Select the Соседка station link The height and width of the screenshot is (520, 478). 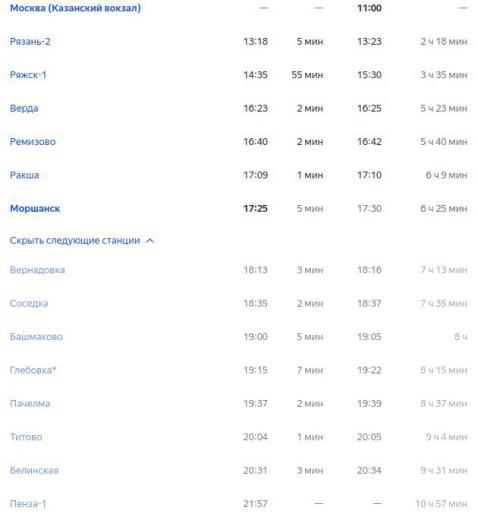pyautogui.click(x=29, y=303)
